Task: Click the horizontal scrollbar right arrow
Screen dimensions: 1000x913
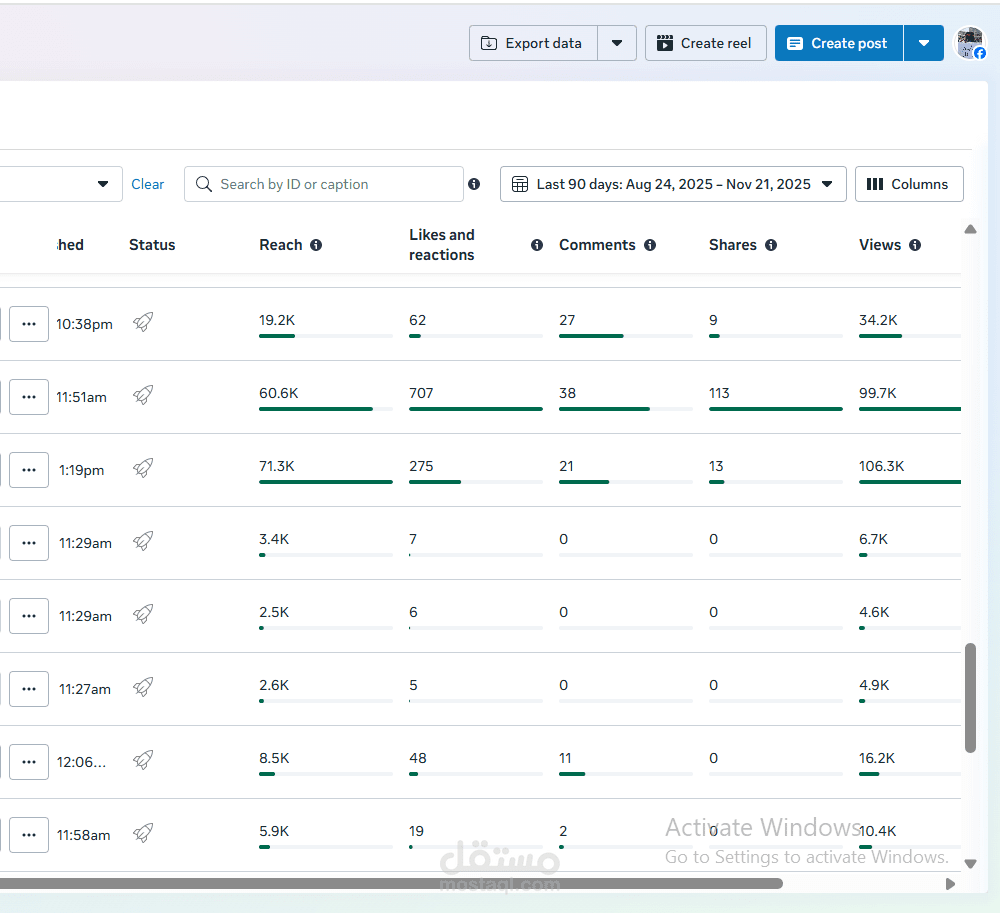Action: point(950,884)
